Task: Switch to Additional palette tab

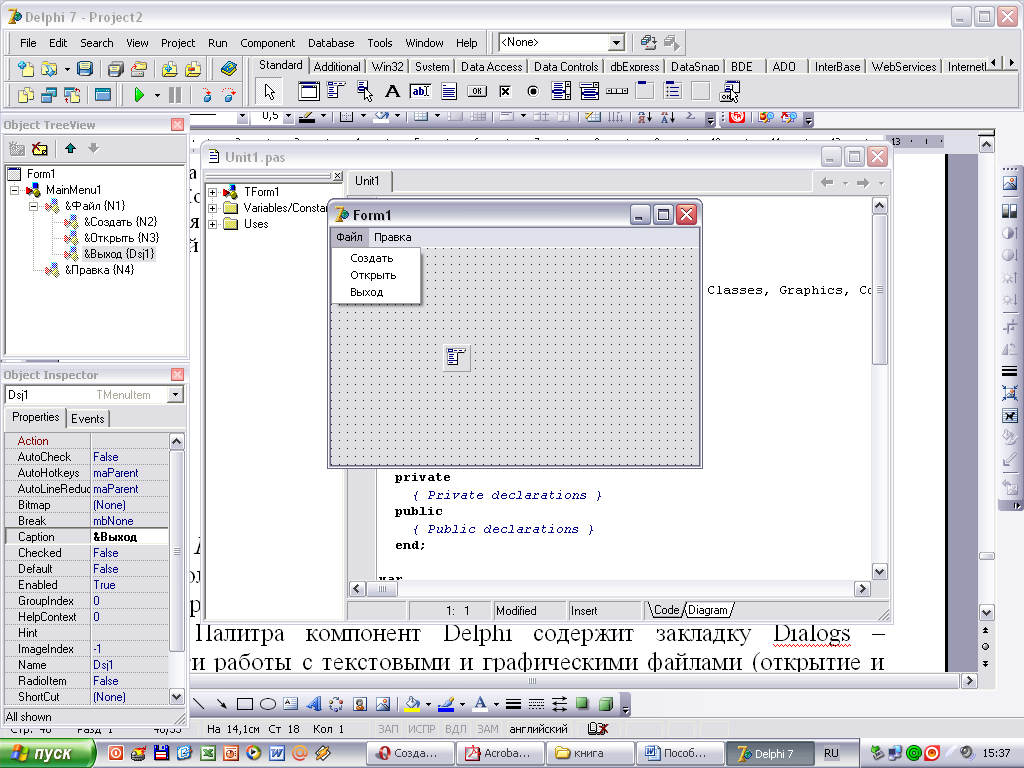Action: pos(336,67)
